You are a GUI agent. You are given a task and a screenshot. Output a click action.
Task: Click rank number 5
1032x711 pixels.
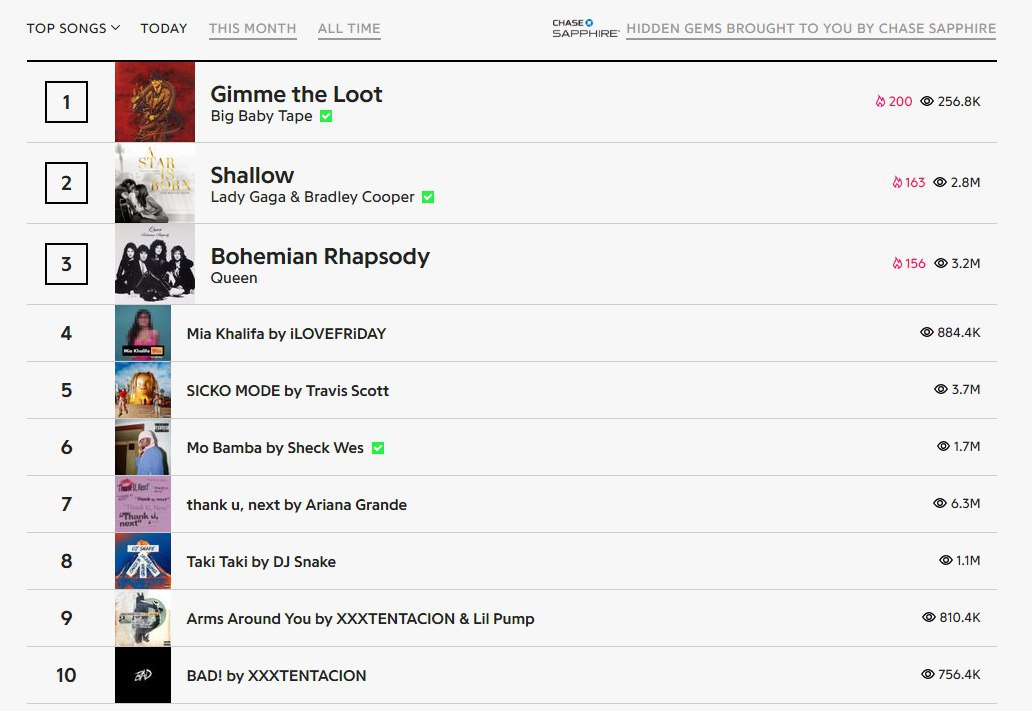[66, 390]
